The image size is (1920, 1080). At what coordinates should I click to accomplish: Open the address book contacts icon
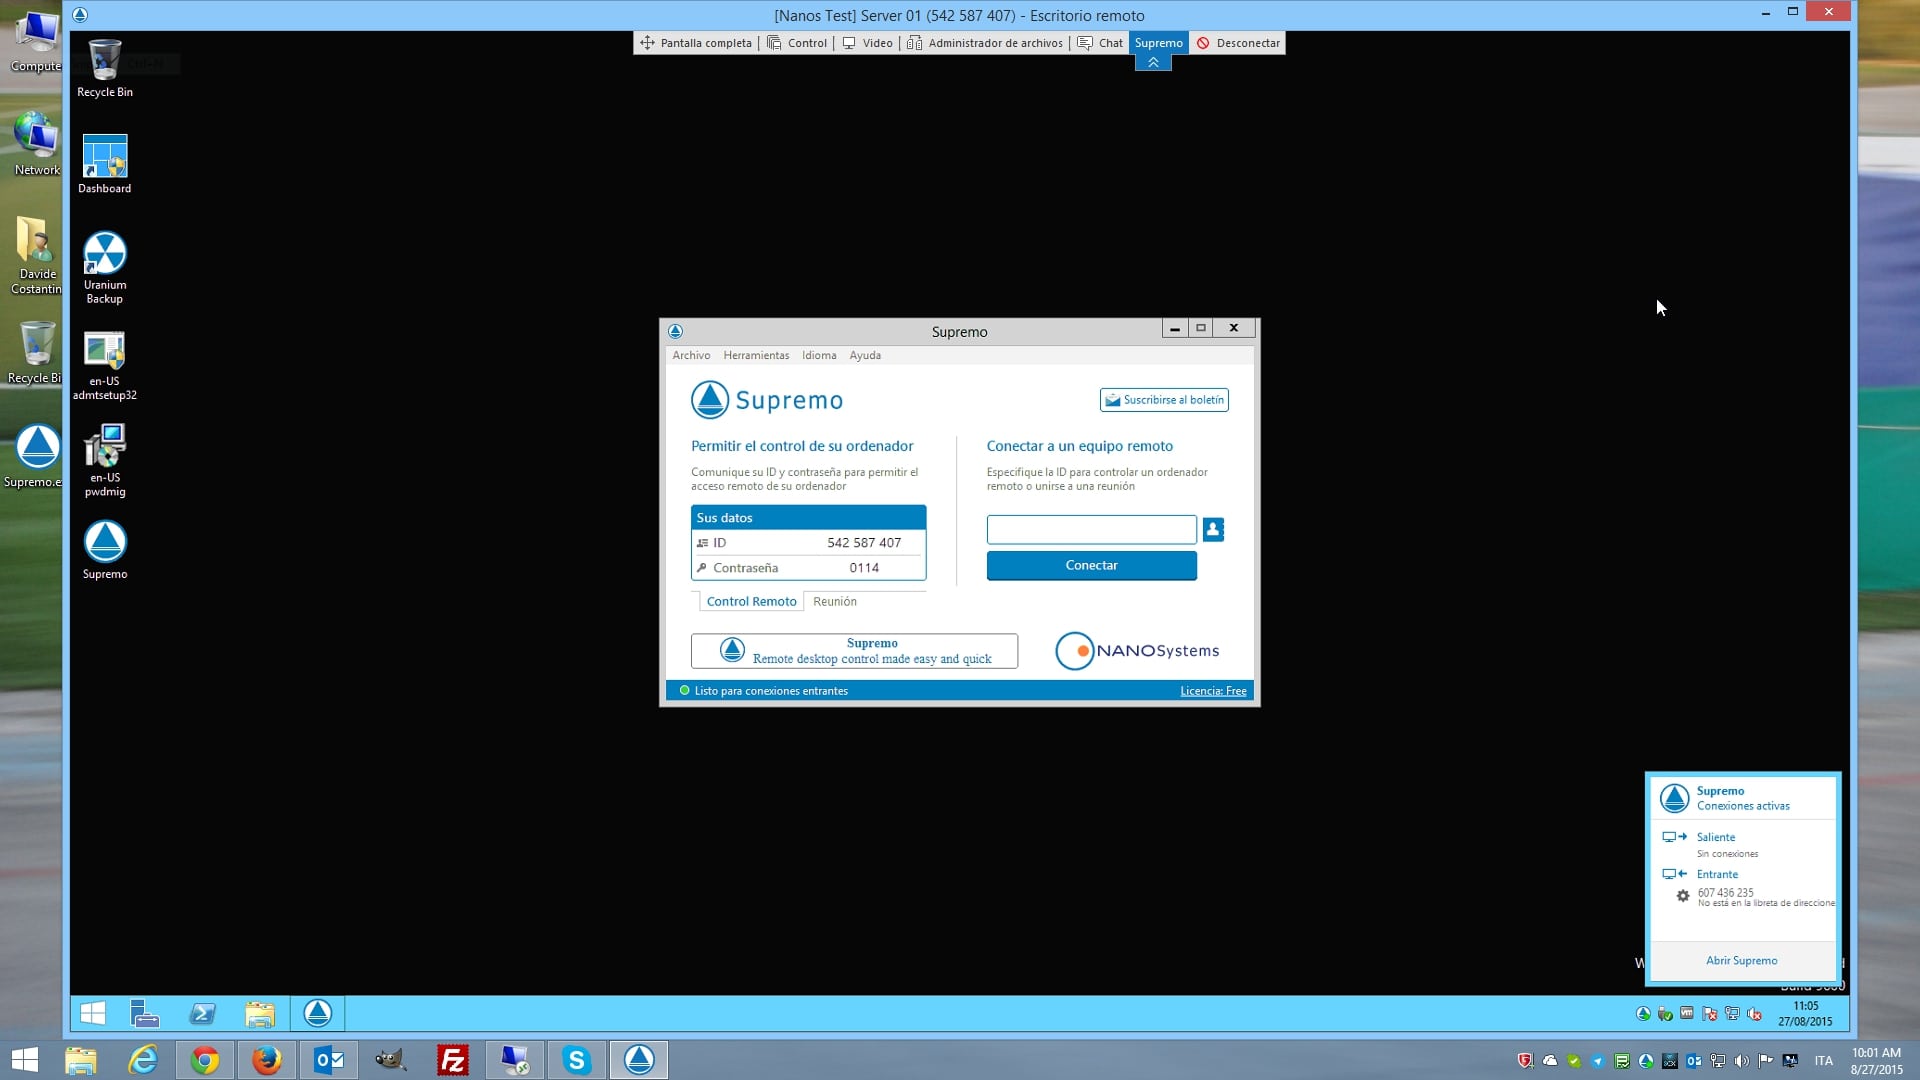1213,529
